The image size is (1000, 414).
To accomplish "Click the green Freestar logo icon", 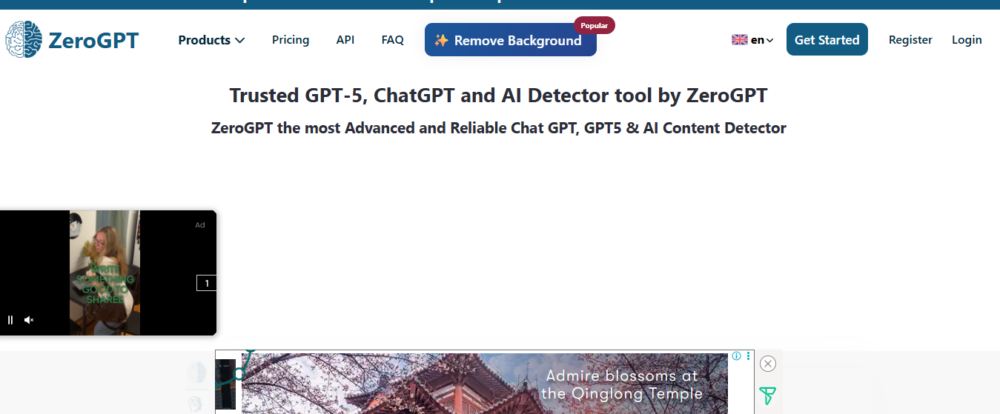I will coord(767,396).
